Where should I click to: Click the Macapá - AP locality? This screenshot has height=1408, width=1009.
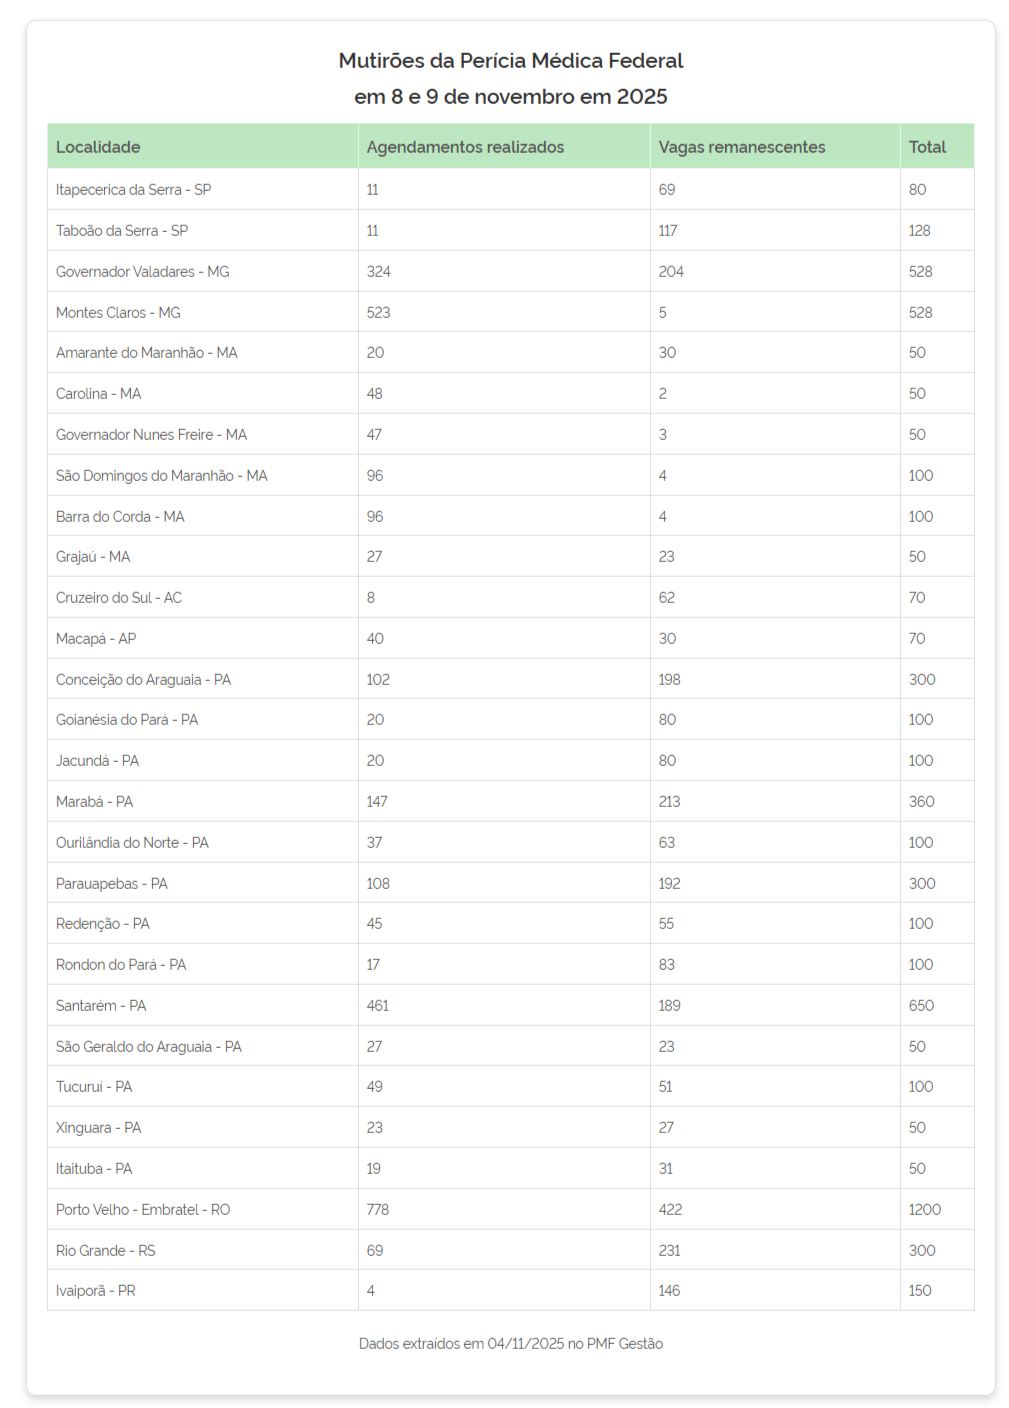(96, 639)
